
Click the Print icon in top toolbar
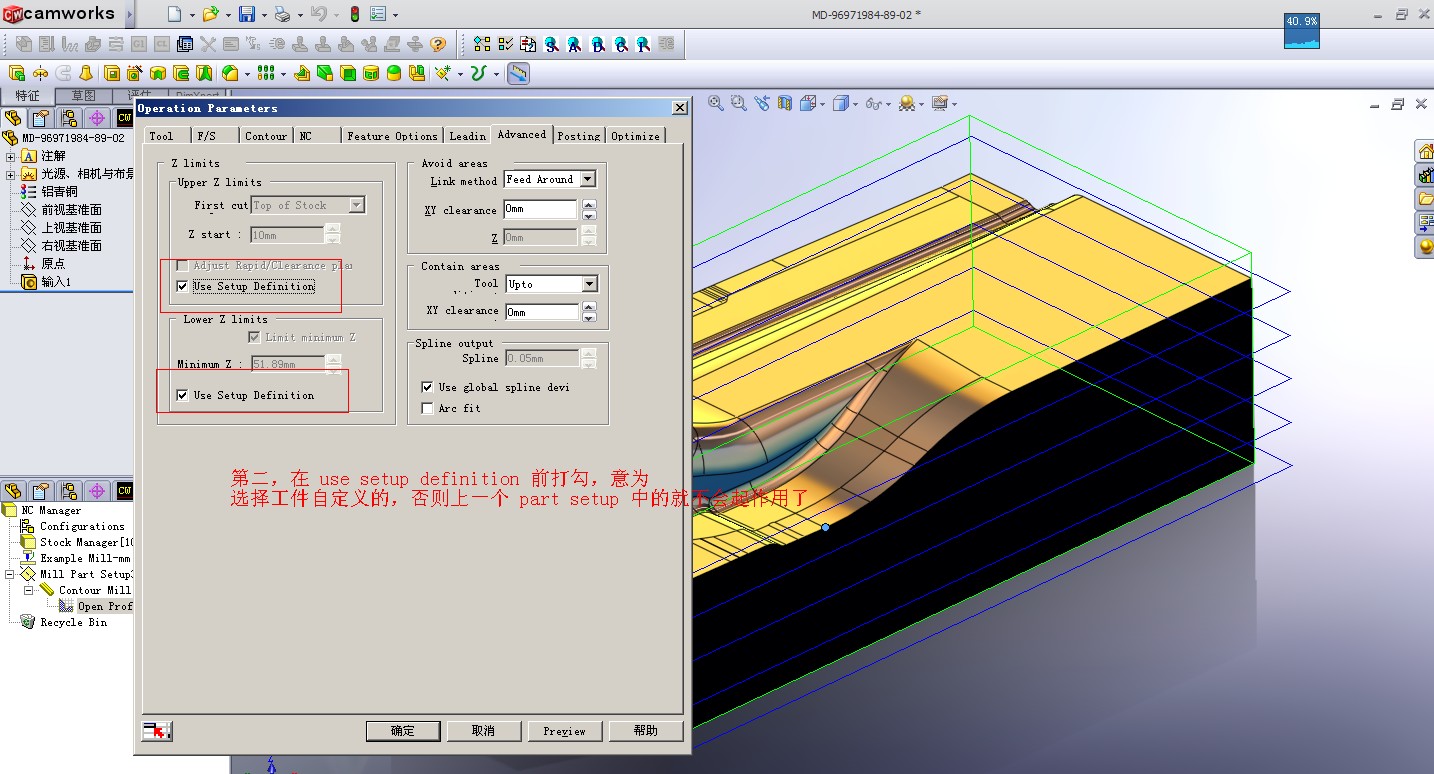pyautogui.click(x=282, y=14)
